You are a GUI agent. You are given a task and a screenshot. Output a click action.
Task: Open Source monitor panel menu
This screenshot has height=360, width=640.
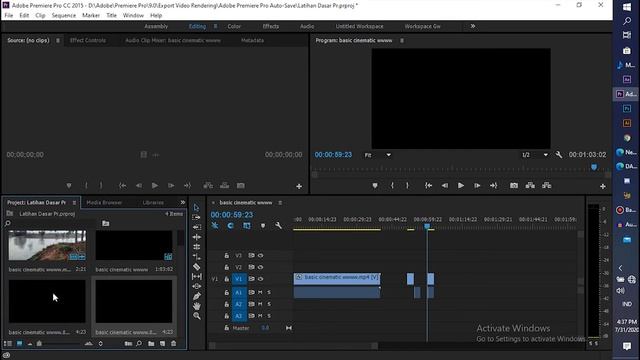click(58, 41)
